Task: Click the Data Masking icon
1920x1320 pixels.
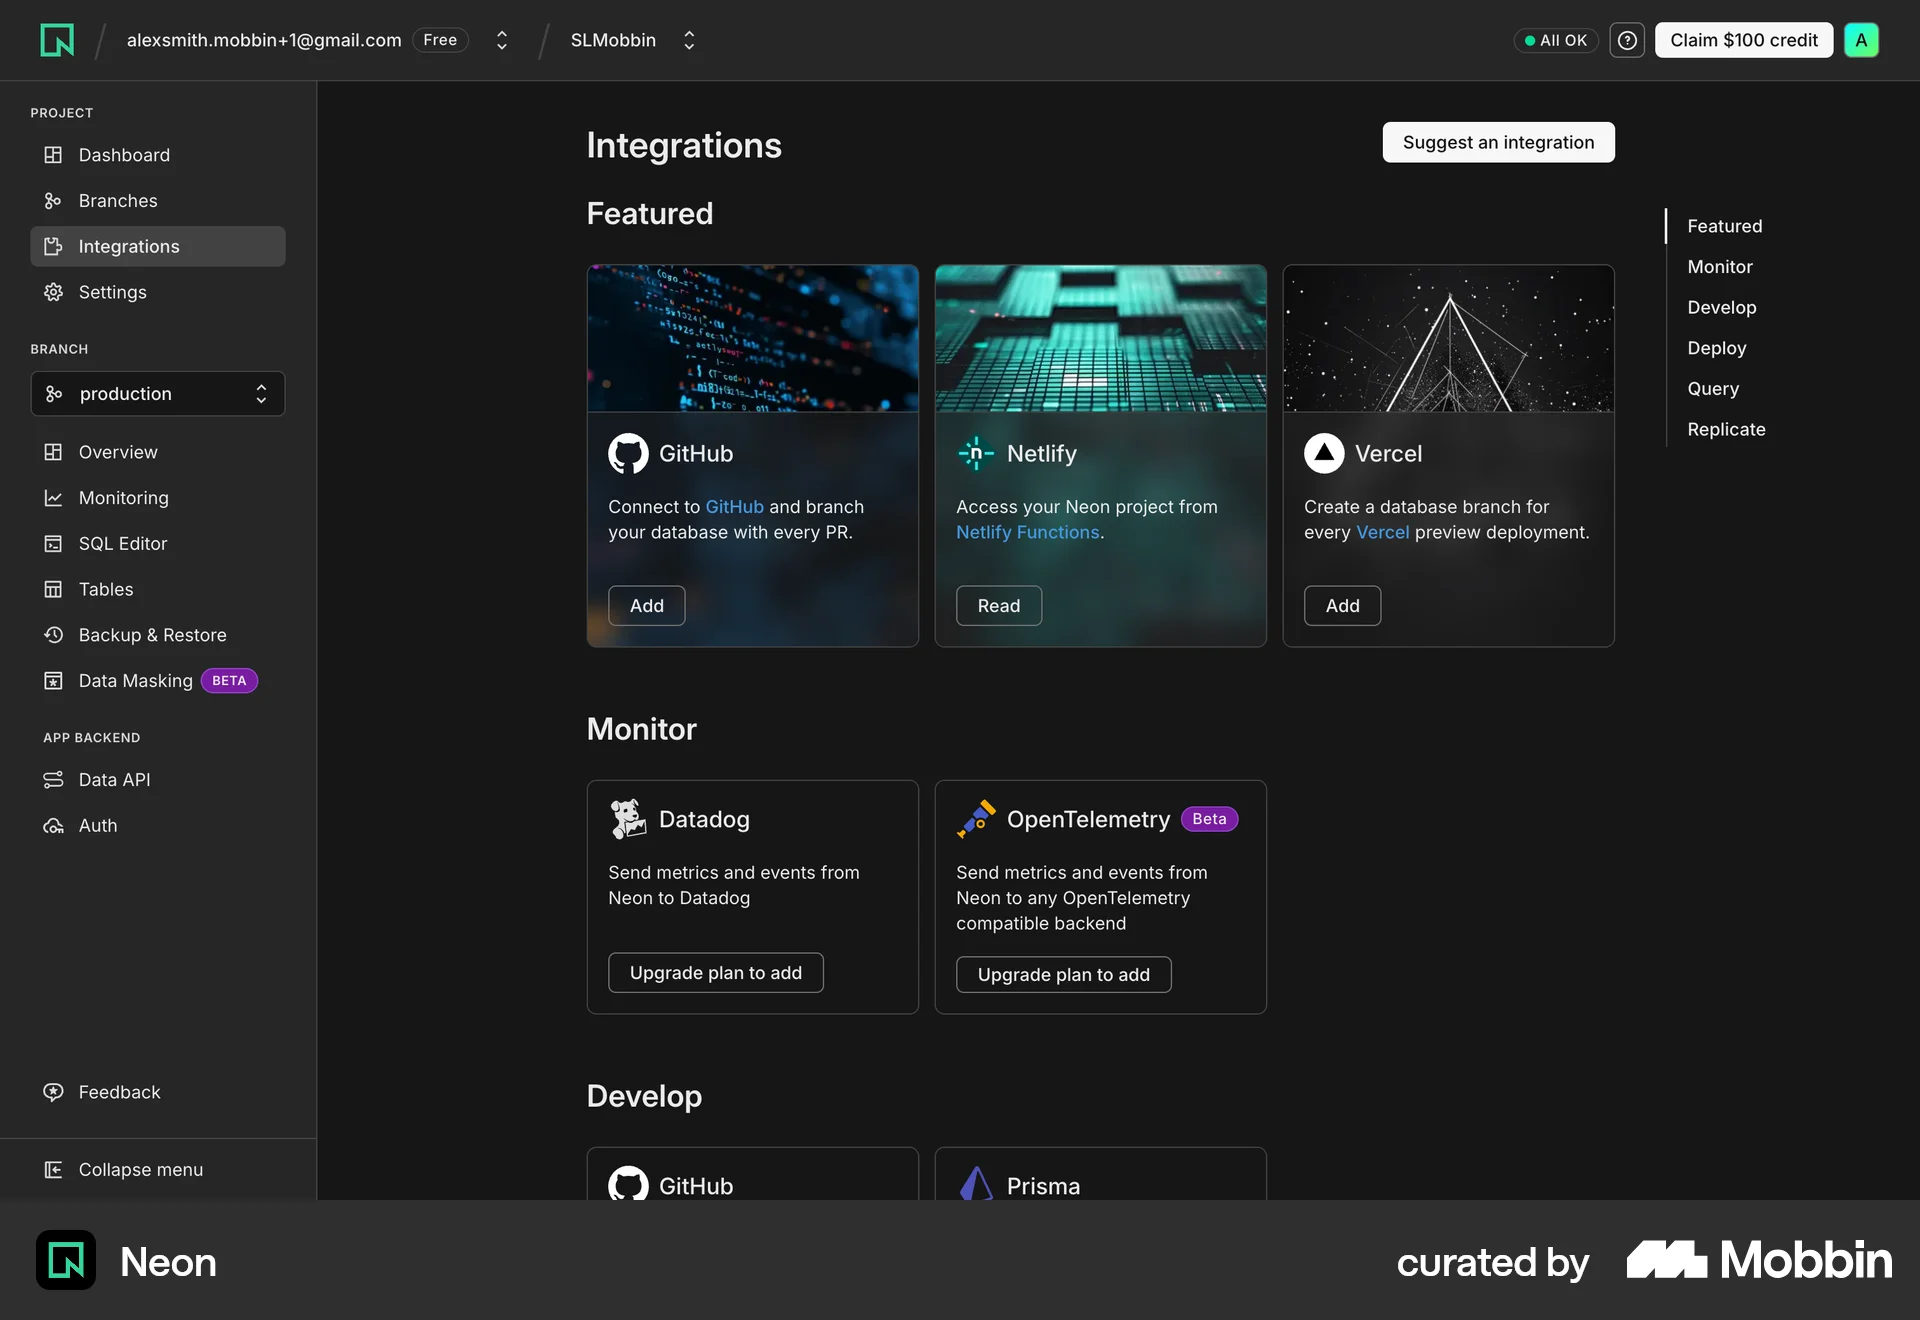Action: pos(53,681)
